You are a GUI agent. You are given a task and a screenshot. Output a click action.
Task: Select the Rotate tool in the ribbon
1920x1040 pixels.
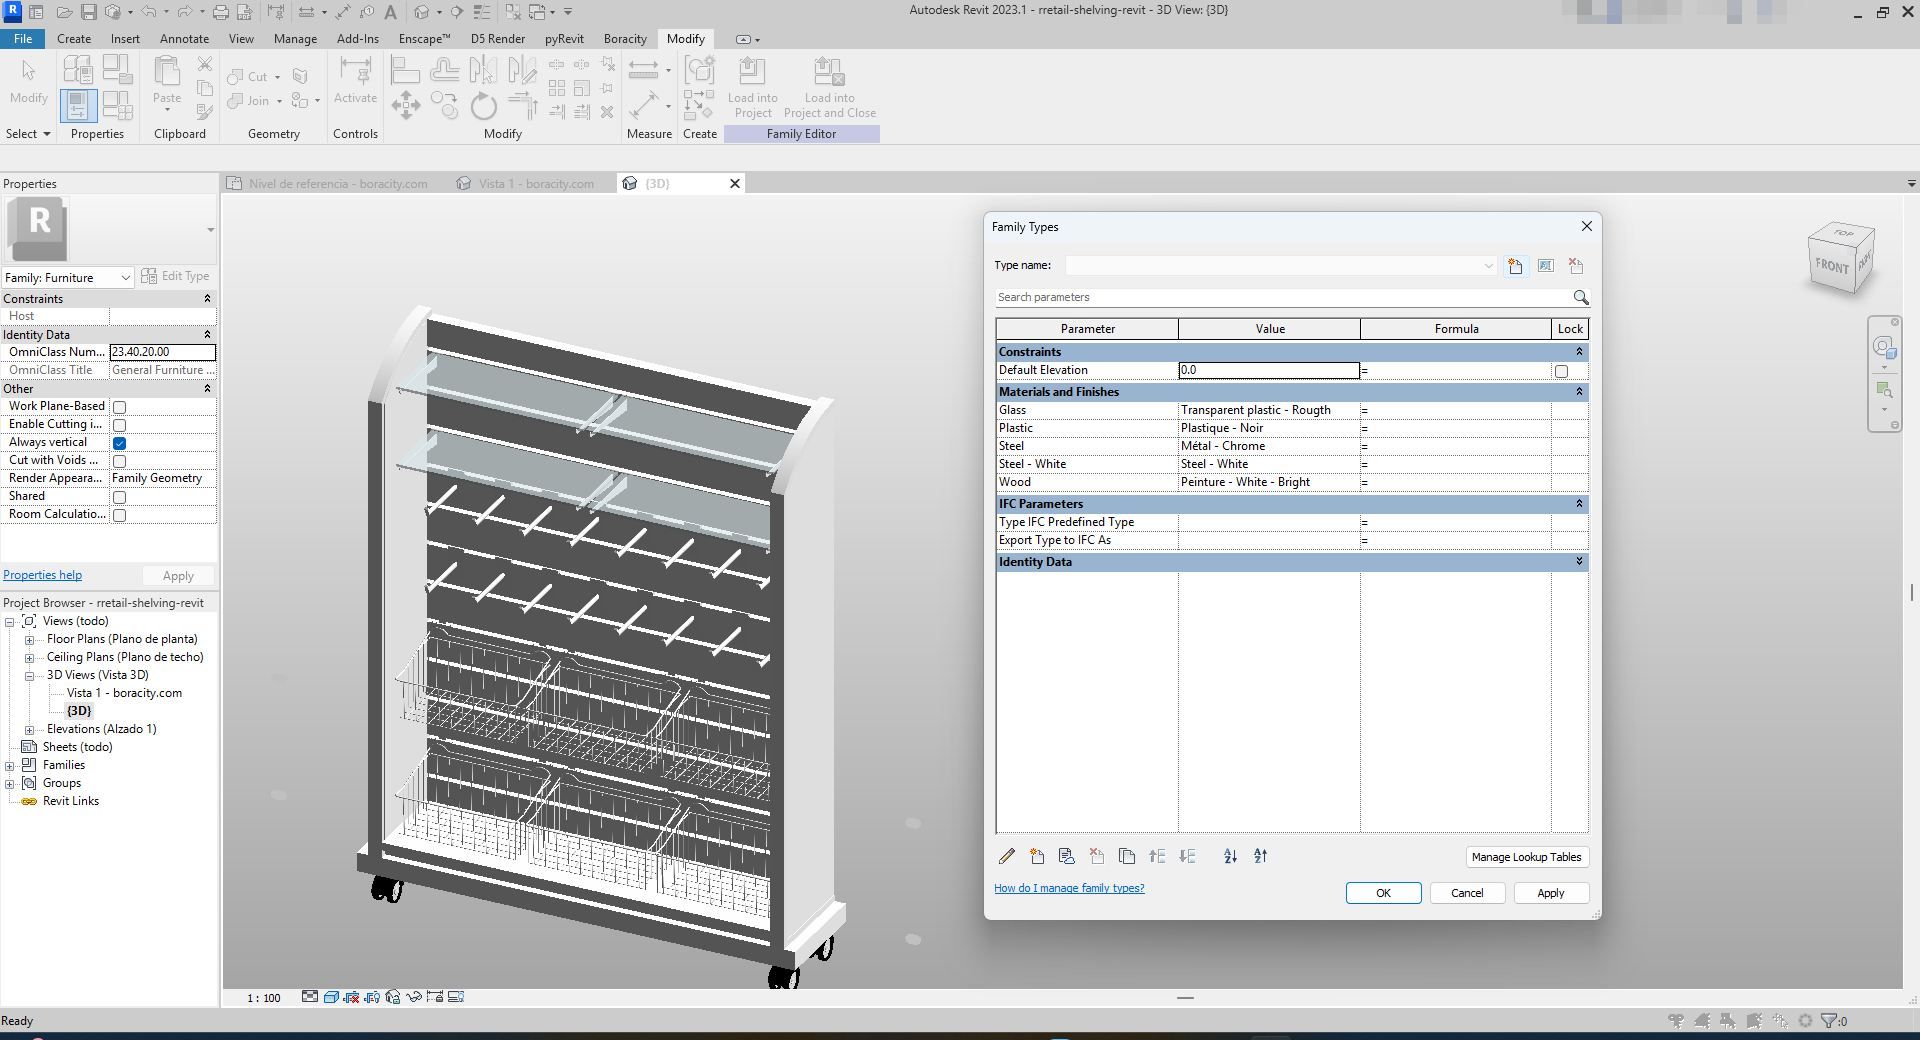pos(484,105)
